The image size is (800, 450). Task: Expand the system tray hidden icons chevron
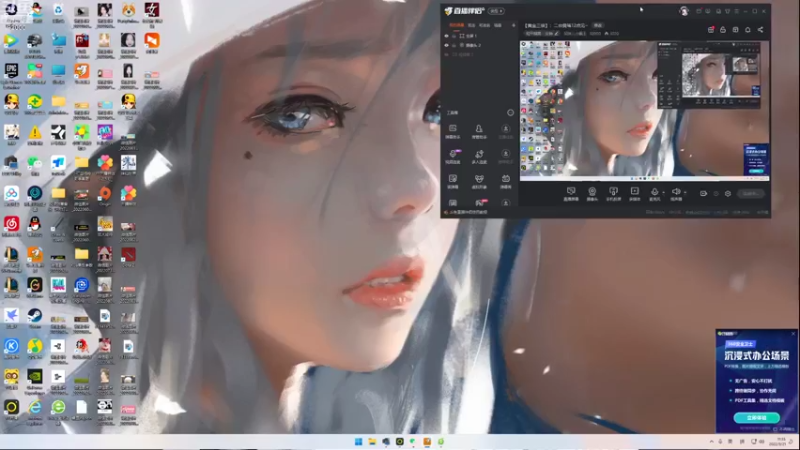click(712, 442)
